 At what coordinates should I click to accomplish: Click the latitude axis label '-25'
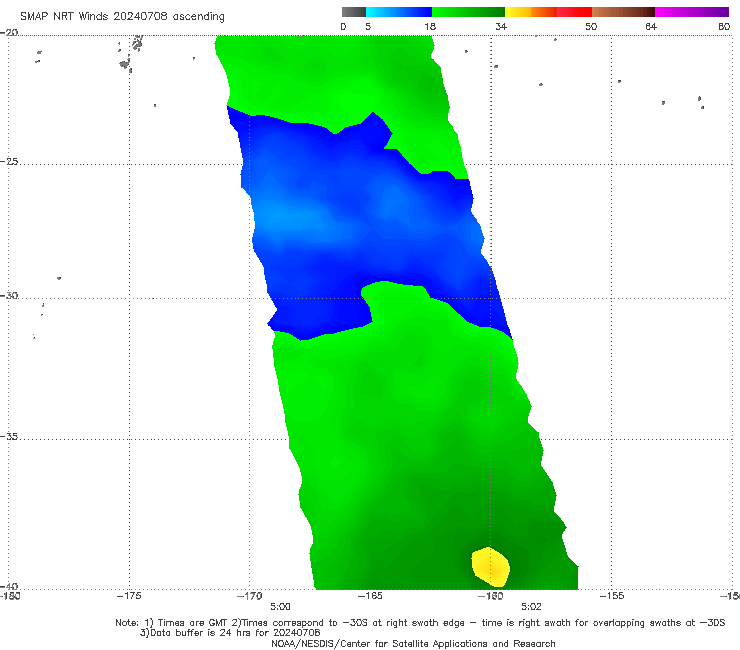9,161
